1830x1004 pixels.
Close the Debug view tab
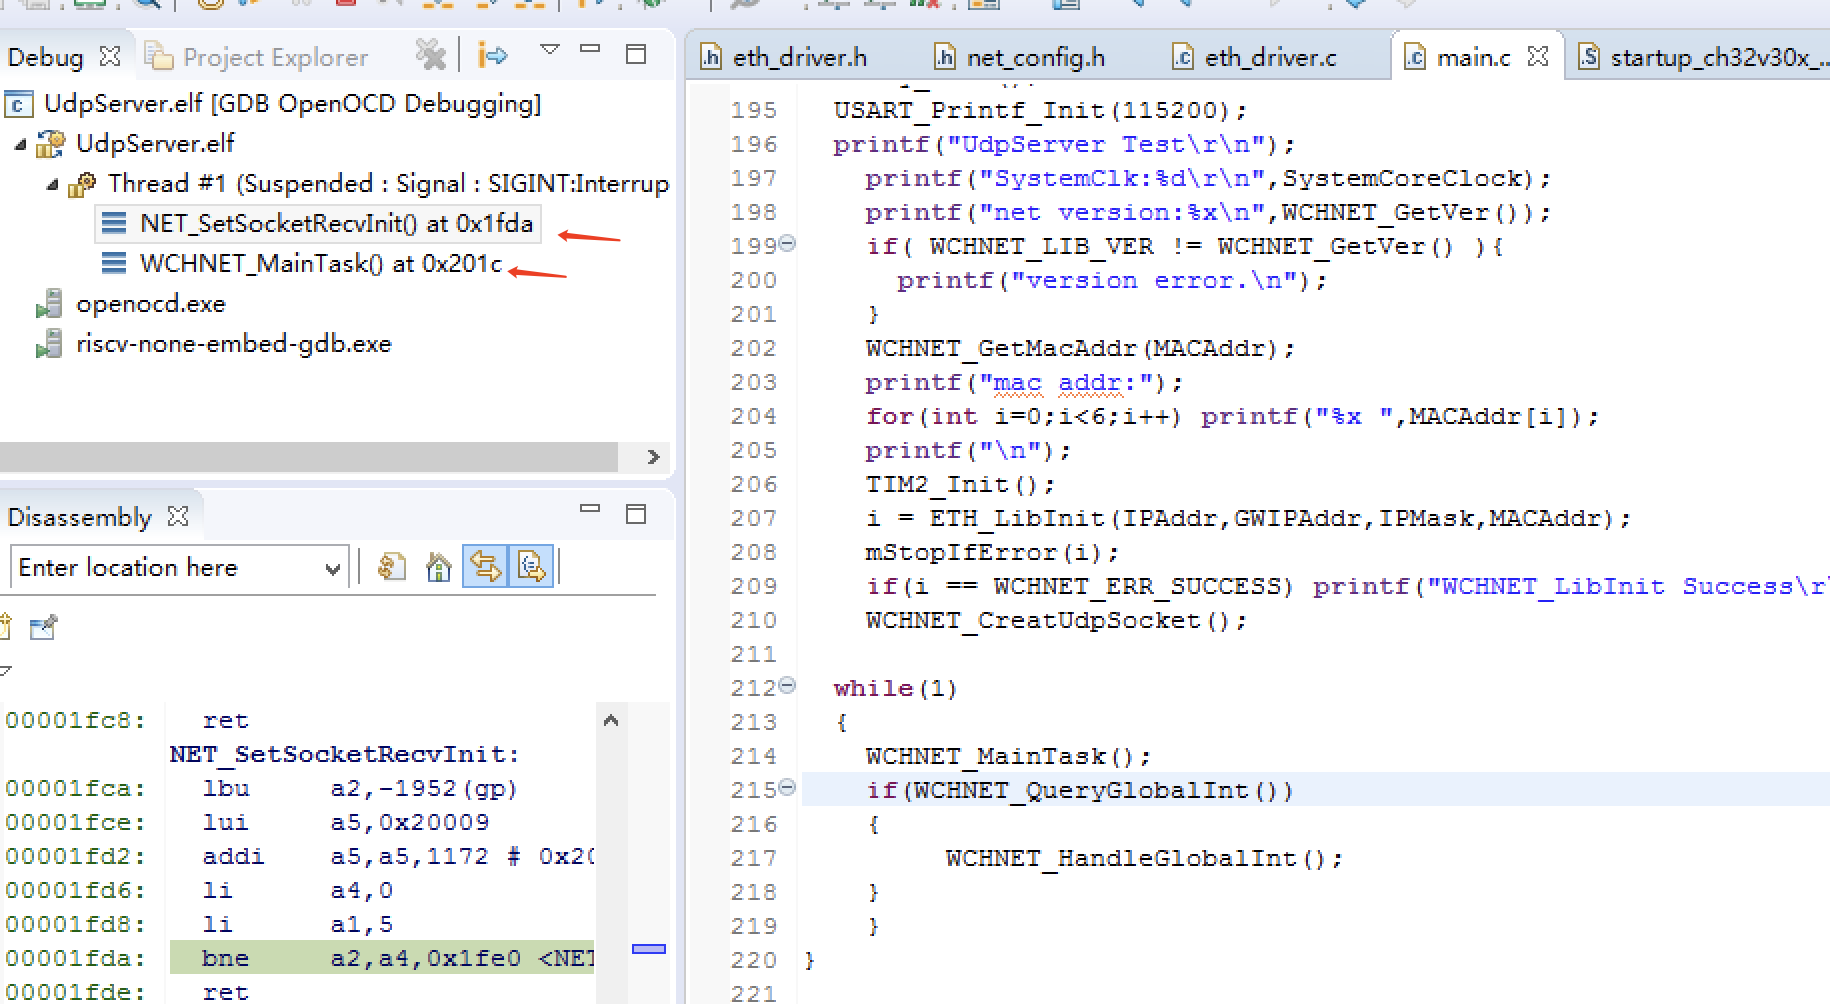pos(110,56)
